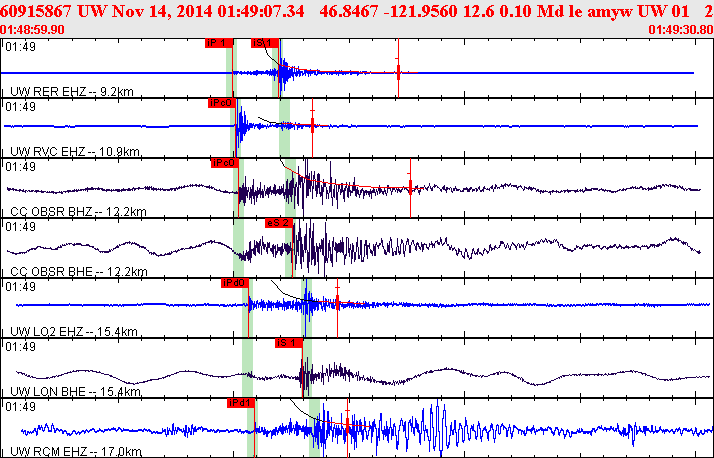
Task: Click the coda end marker on OBSR BHZ trace
Action: click(410, 188)
